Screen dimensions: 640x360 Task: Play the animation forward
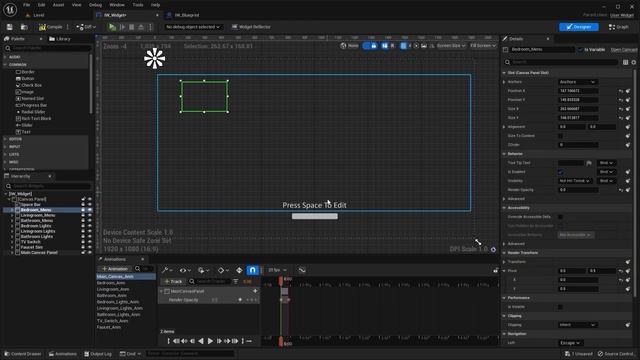coord(210,341)
